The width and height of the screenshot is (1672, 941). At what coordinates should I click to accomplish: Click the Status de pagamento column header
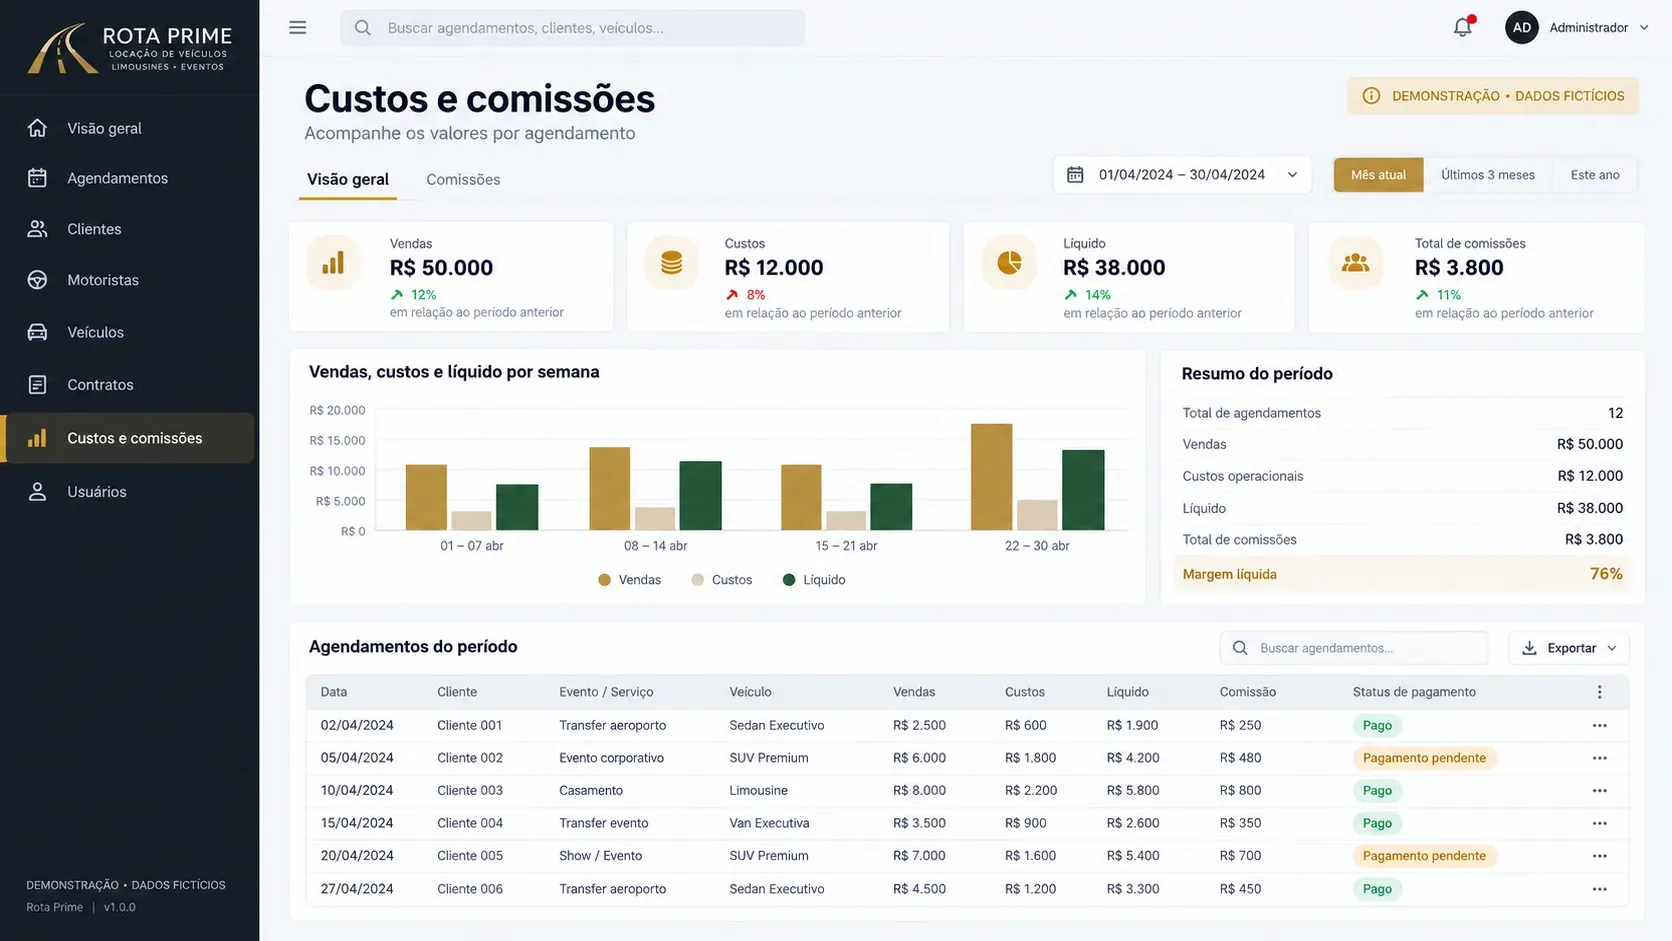pos(1414,692)
